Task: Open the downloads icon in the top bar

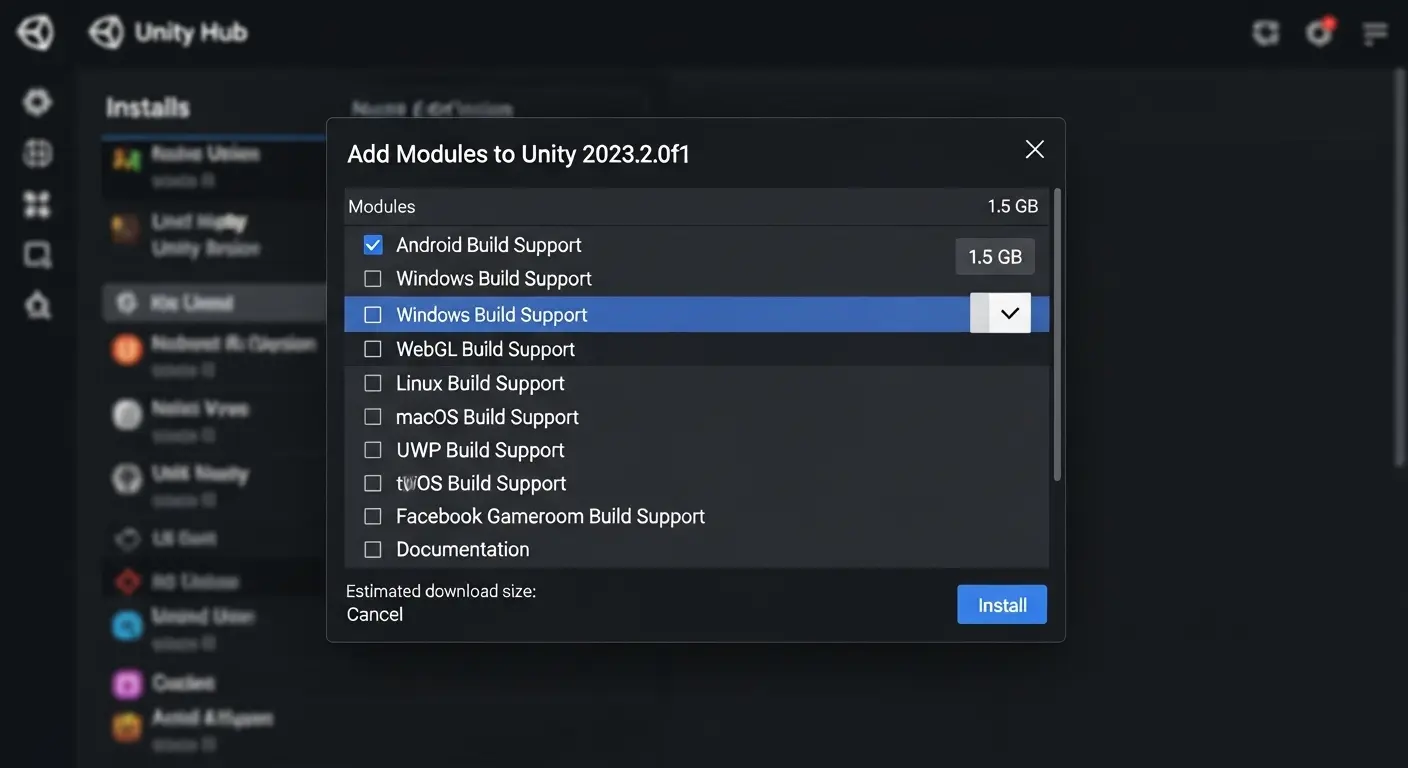Action: point(1265,31)
